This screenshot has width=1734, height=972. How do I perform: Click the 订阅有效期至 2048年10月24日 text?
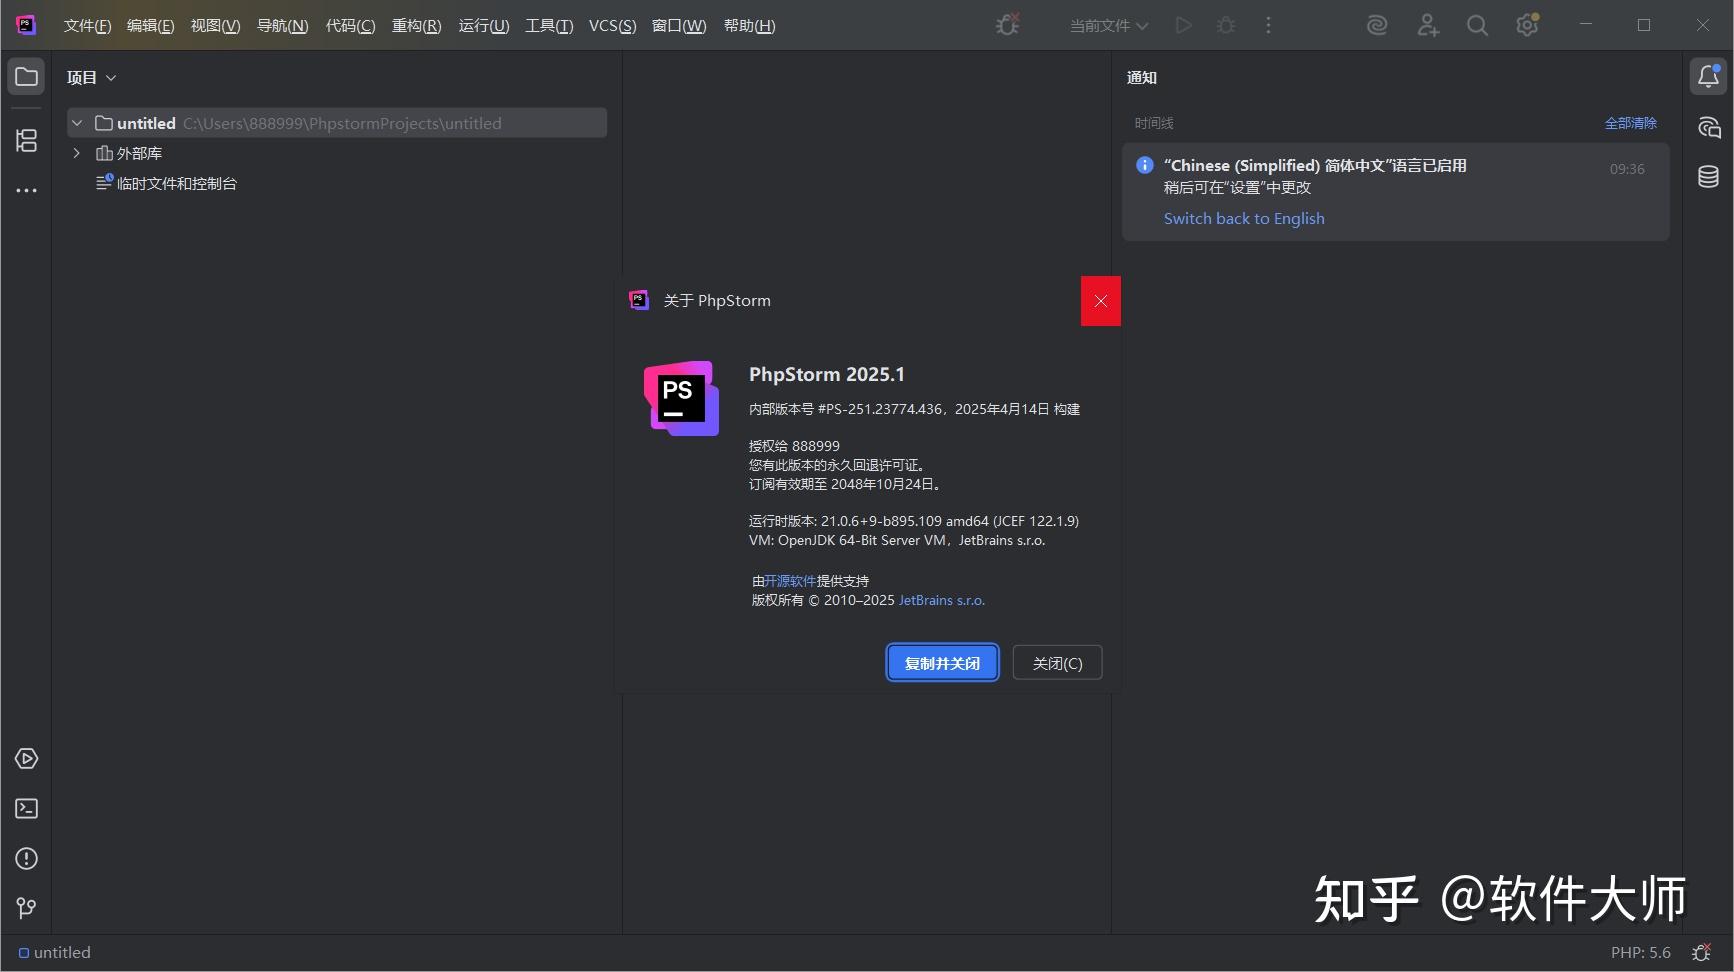[x=846, y=484]
